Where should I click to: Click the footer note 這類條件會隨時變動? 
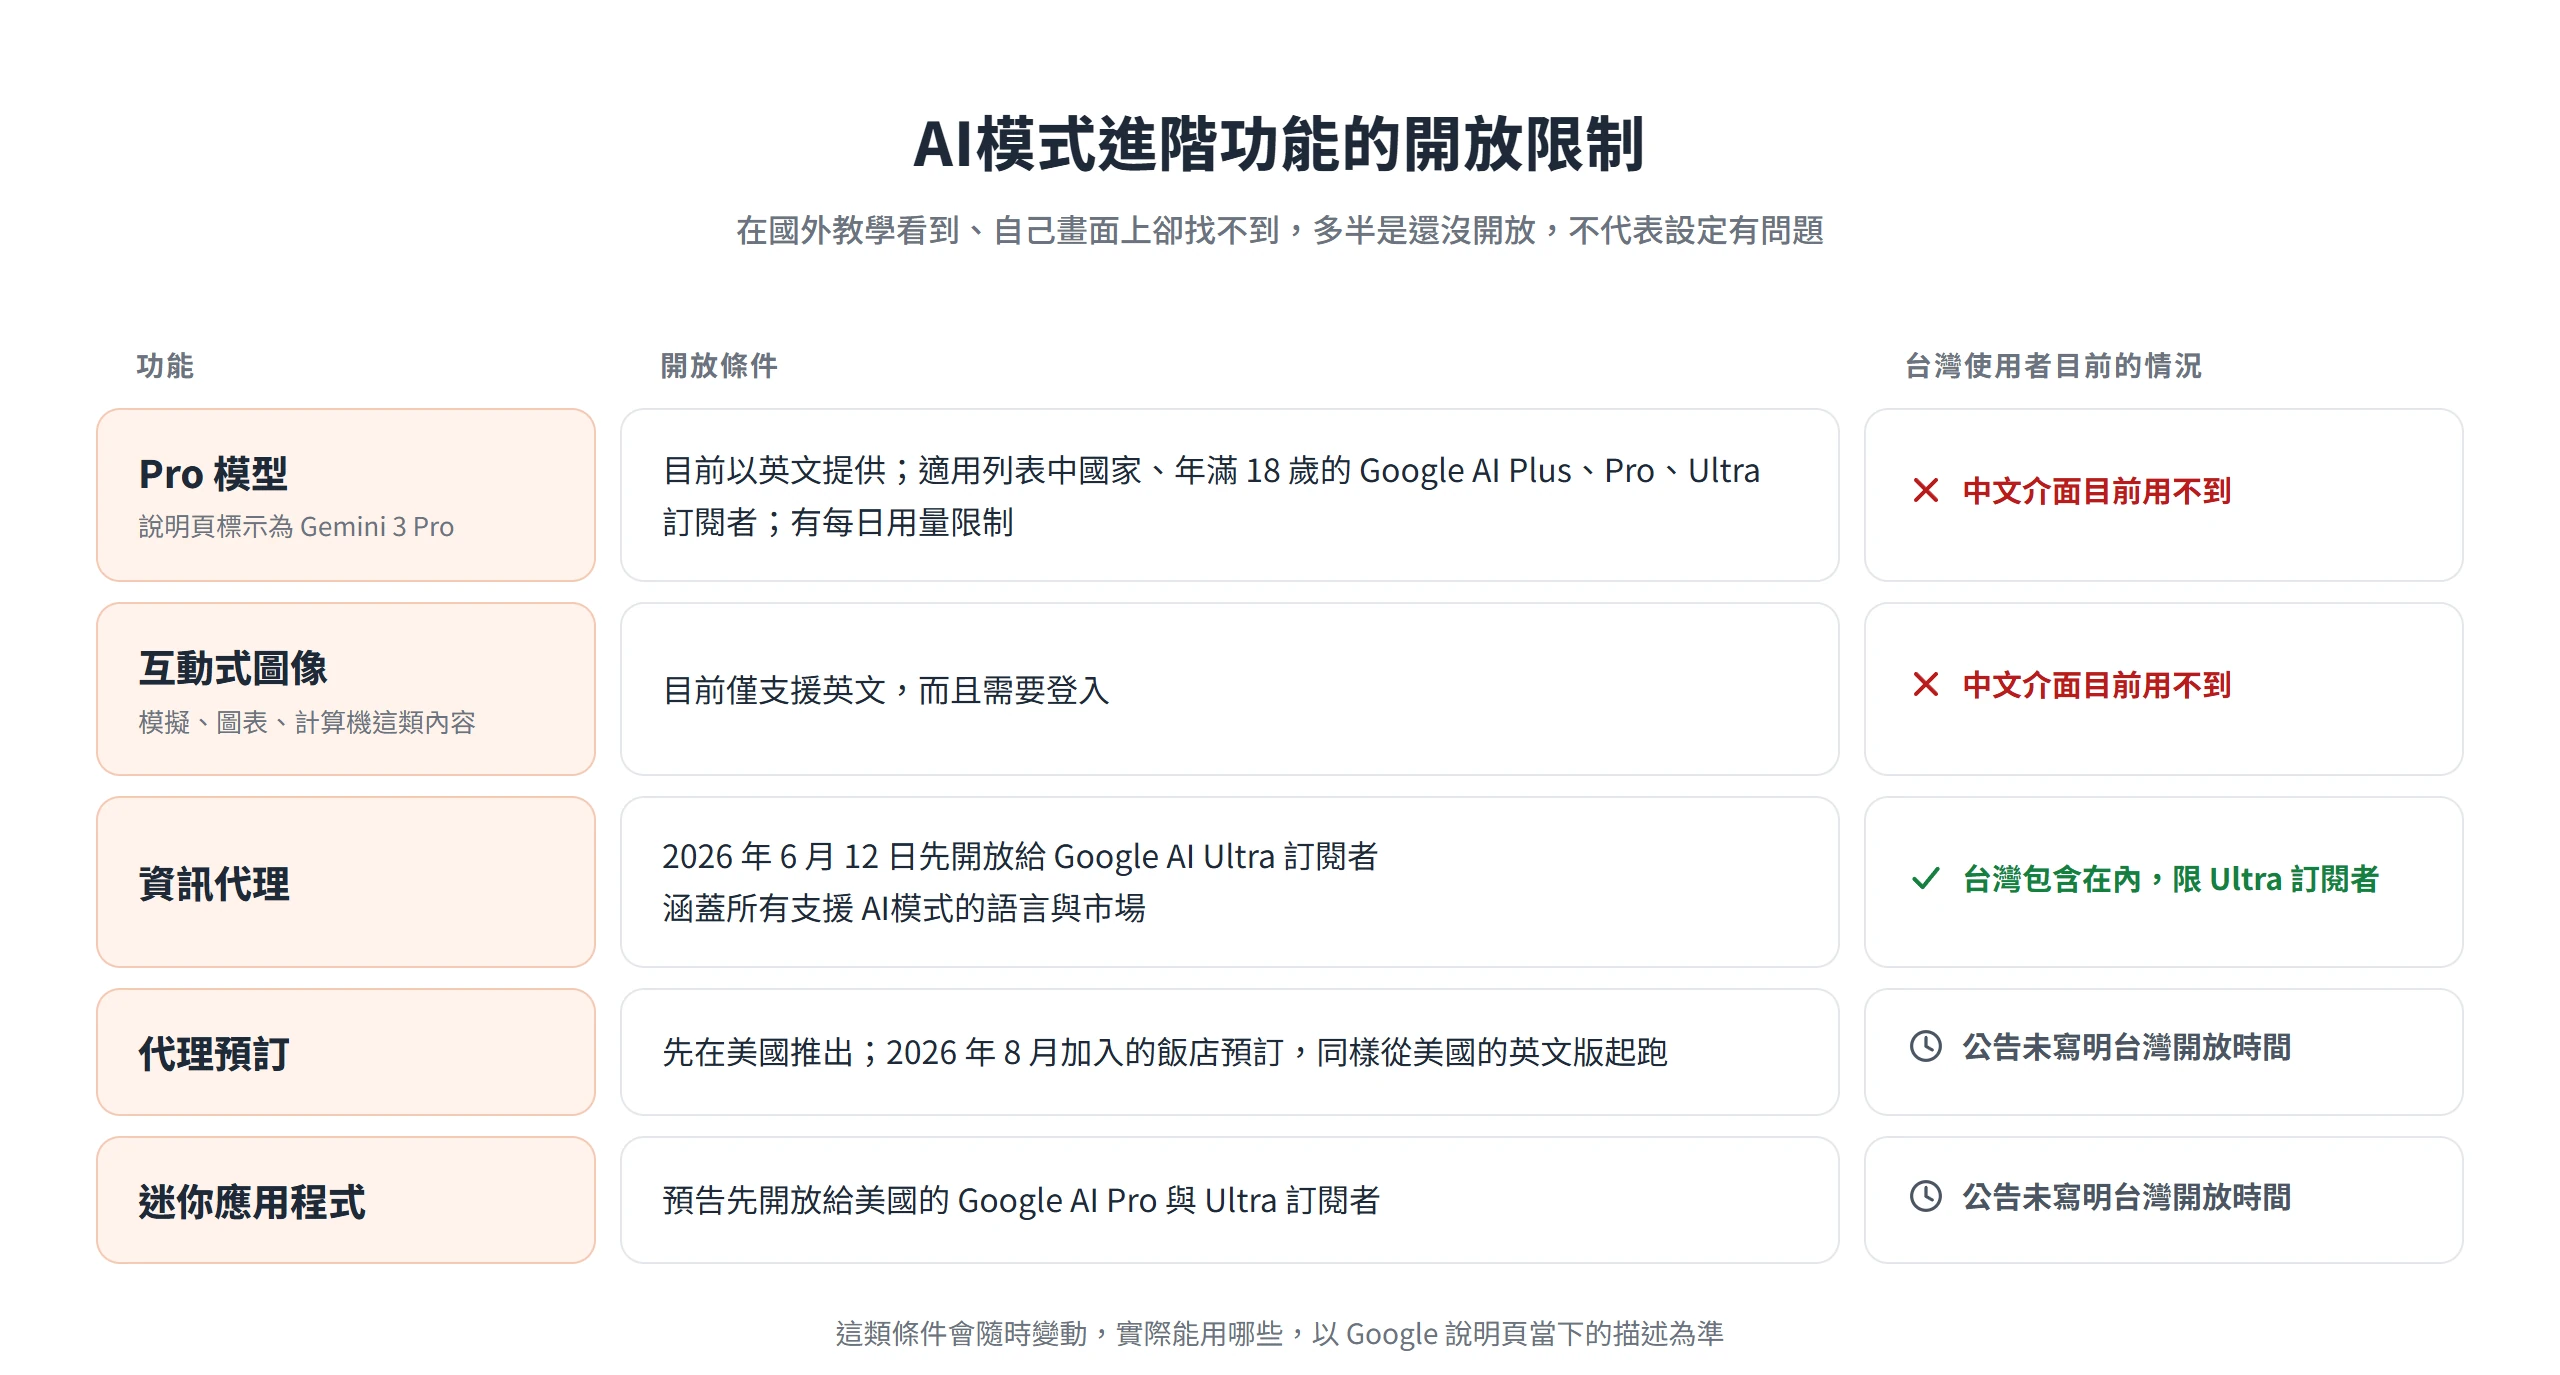coord(1280,1333)
